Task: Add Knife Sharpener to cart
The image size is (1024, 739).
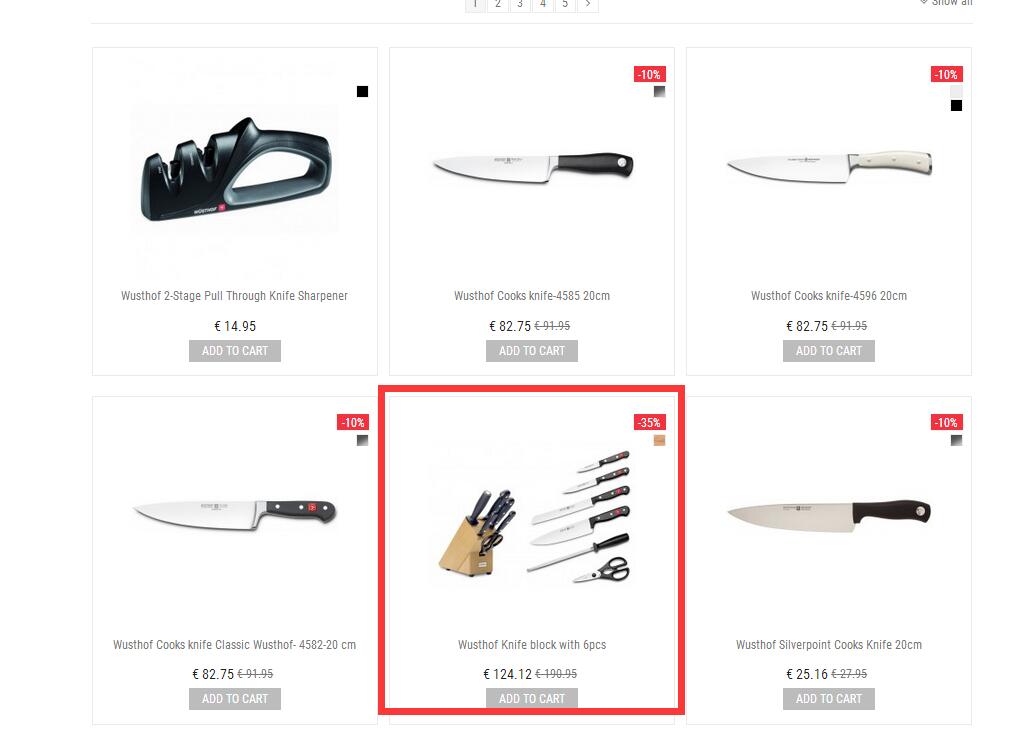Action: [x=235, y=351]
